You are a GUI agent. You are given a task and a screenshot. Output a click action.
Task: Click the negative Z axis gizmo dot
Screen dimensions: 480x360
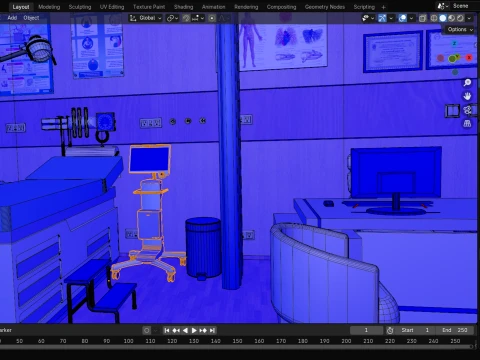pos(455,72)
